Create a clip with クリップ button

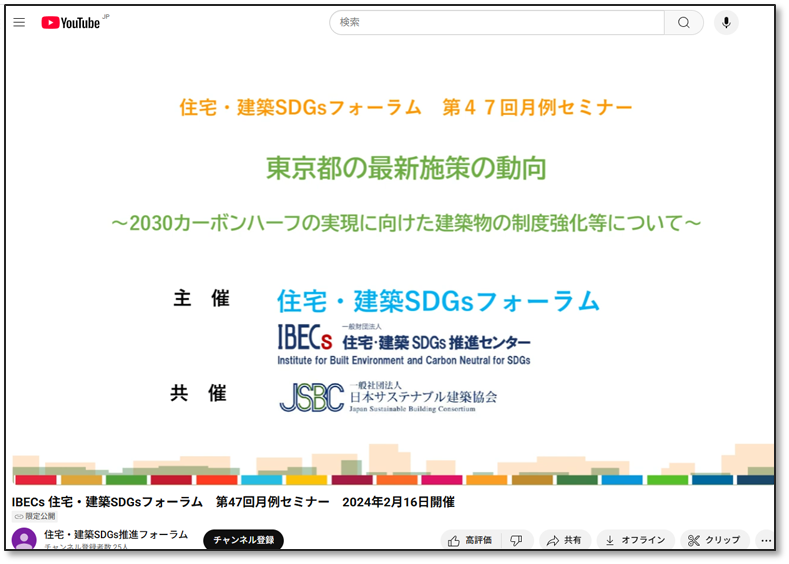click(x=714, y=540)
